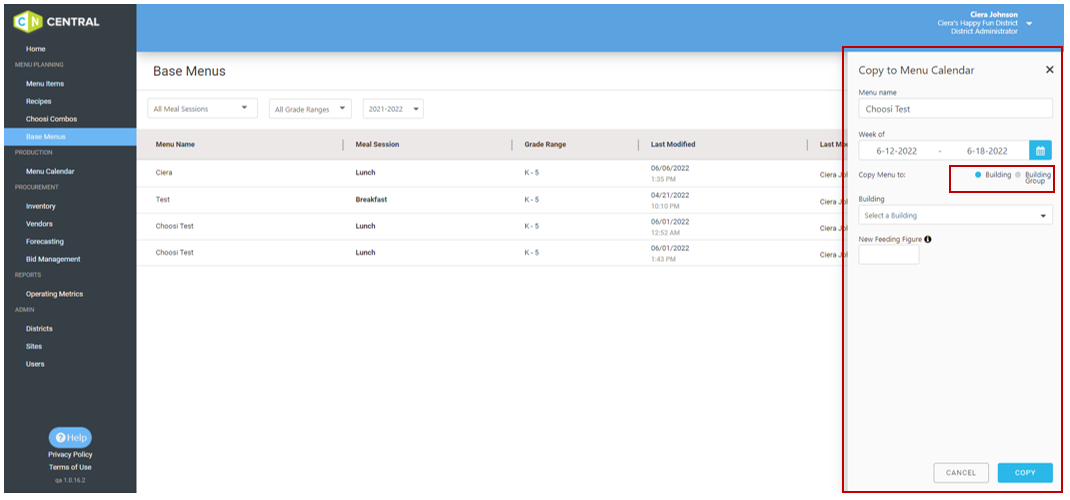Click the New Feeding Figure input box

coord(888,255)
